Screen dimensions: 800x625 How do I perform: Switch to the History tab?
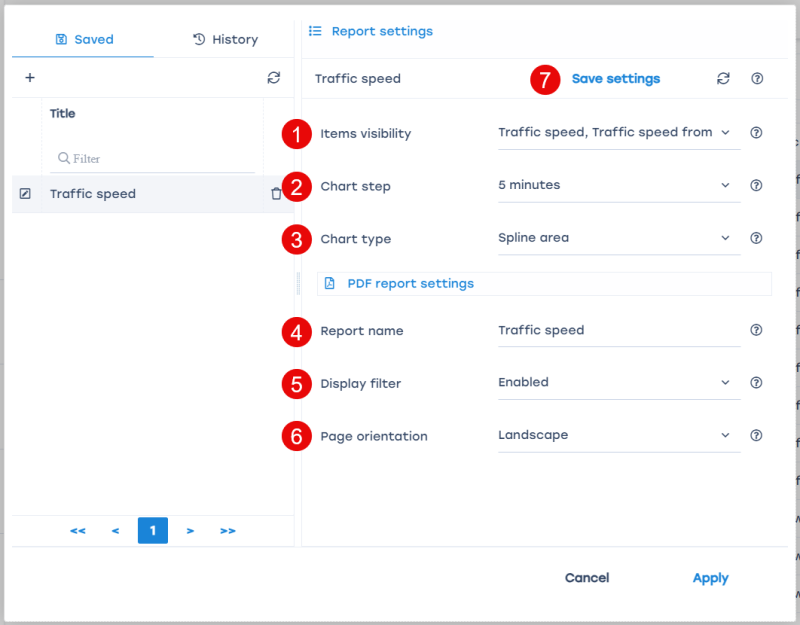225,40
